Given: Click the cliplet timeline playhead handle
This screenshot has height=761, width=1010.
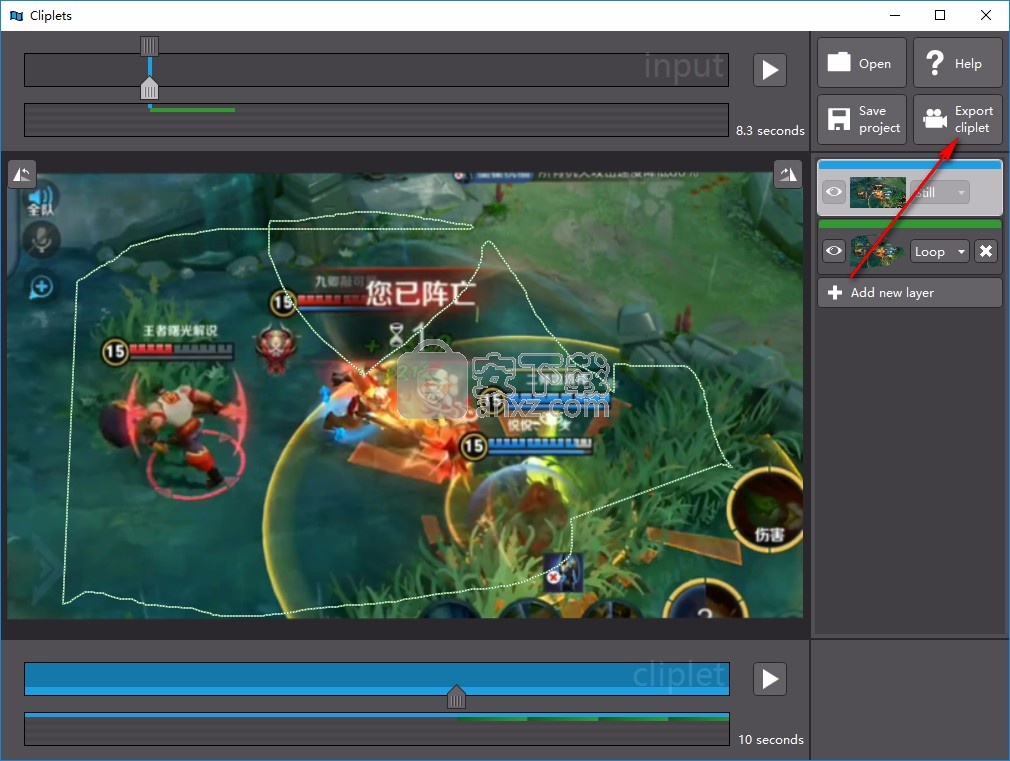Looking at the screenshot, I should click(456, 697).
